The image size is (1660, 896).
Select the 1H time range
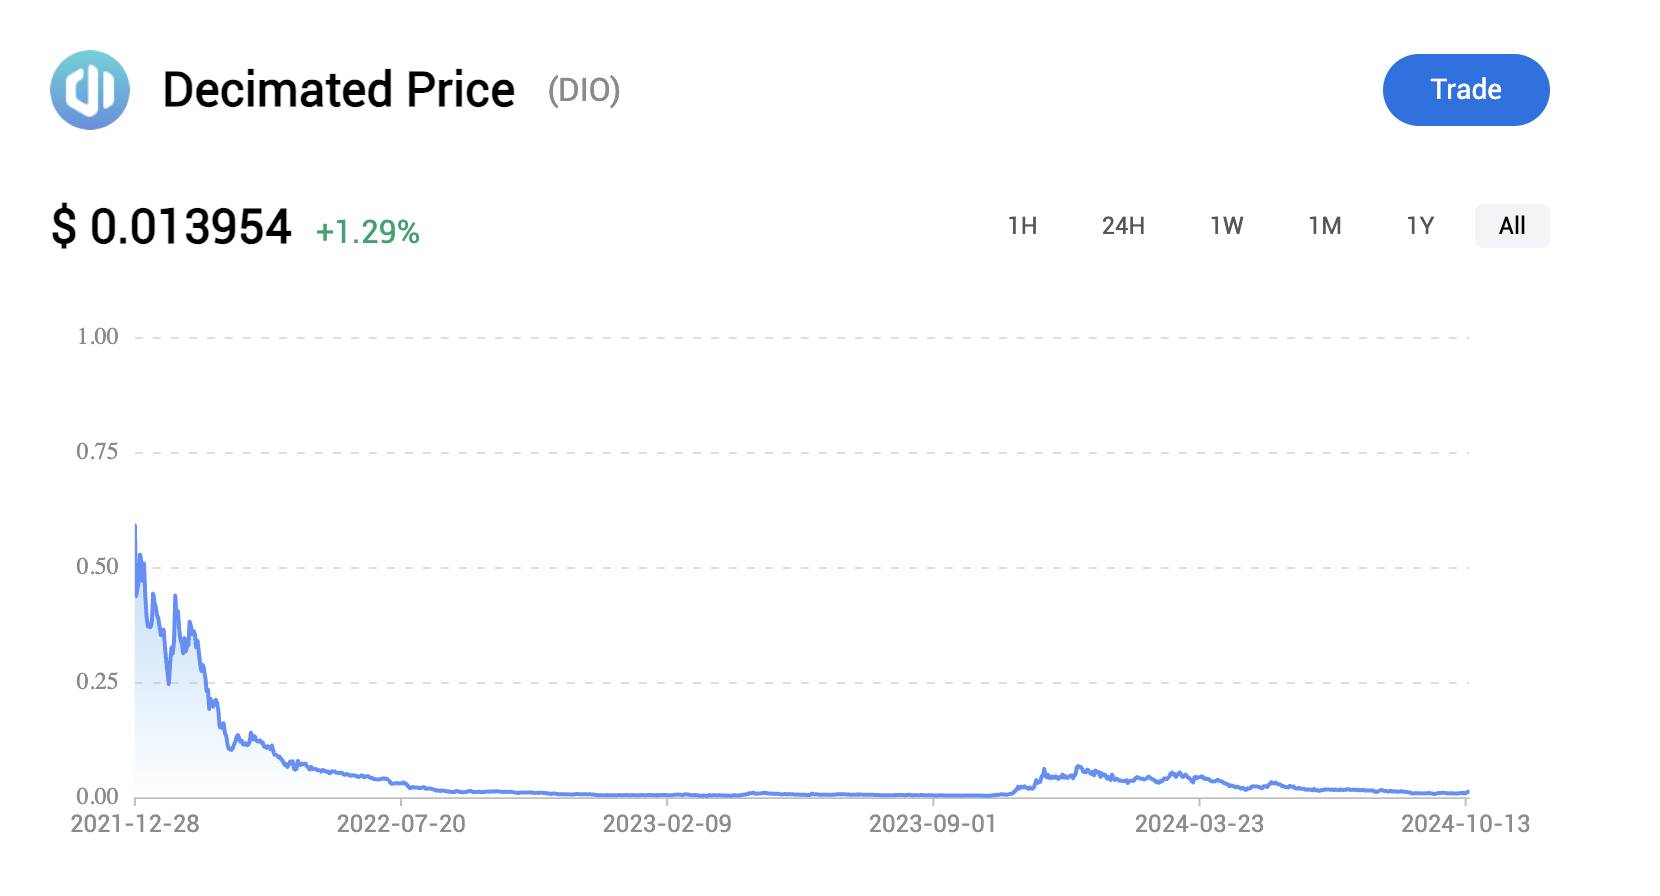1022,226
